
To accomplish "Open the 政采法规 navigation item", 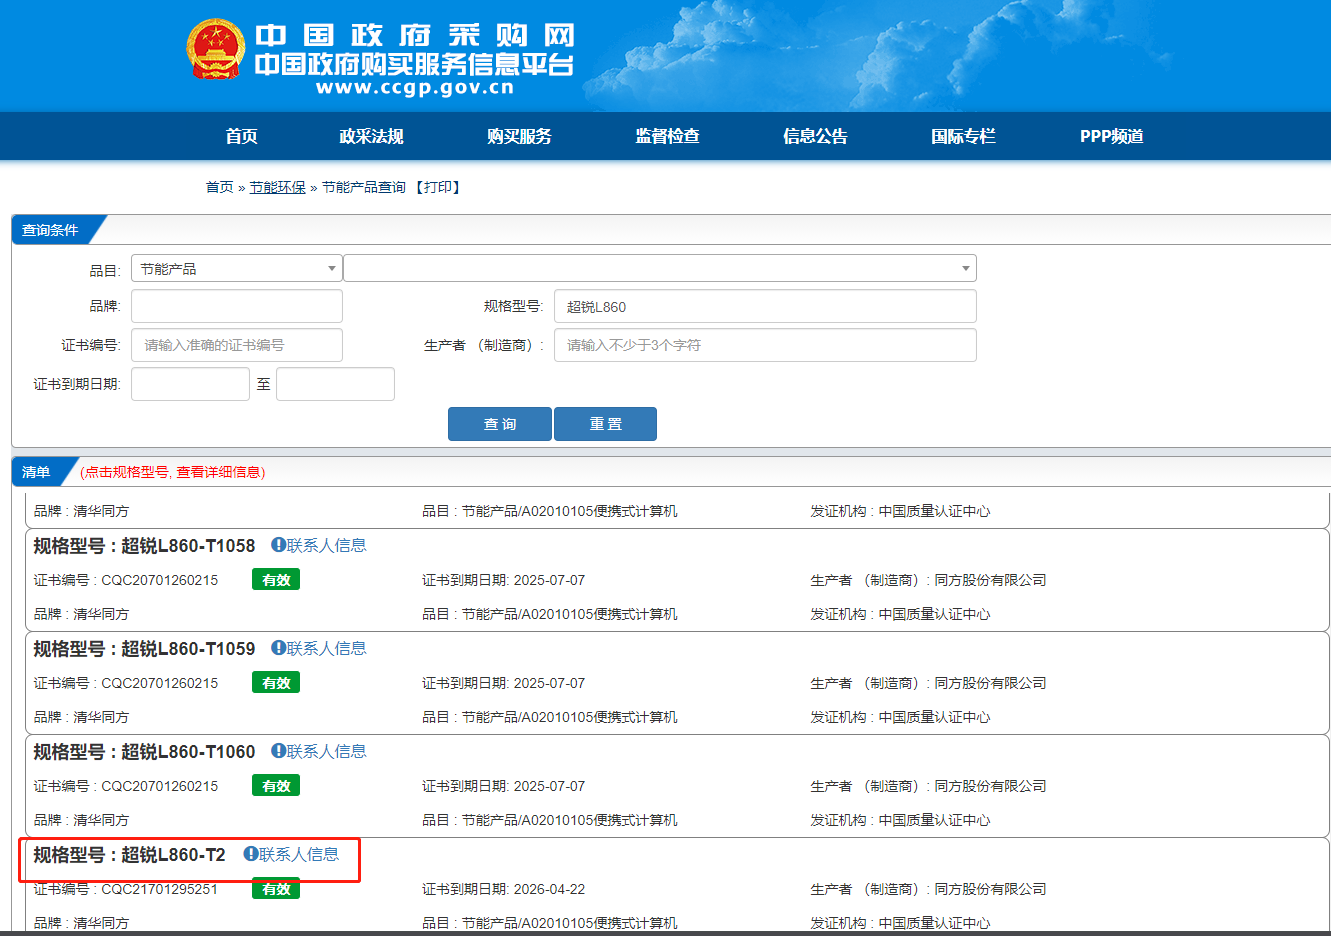I will 371,136.
